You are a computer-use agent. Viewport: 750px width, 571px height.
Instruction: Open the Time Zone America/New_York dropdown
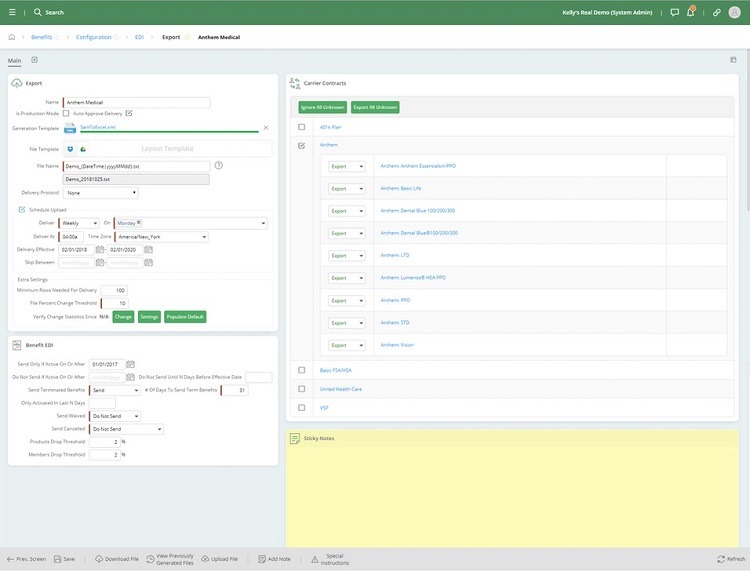162,237
